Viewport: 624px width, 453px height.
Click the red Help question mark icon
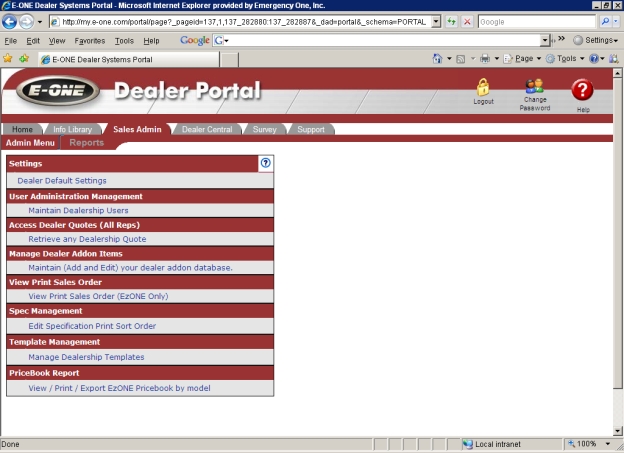click(582, 90)
